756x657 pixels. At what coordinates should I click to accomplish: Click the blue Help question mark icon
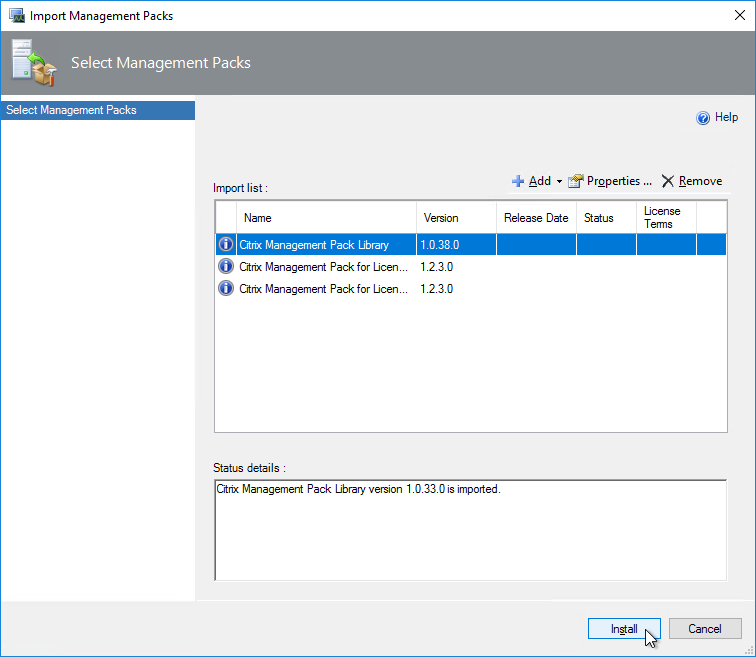(x=703, y=118)
